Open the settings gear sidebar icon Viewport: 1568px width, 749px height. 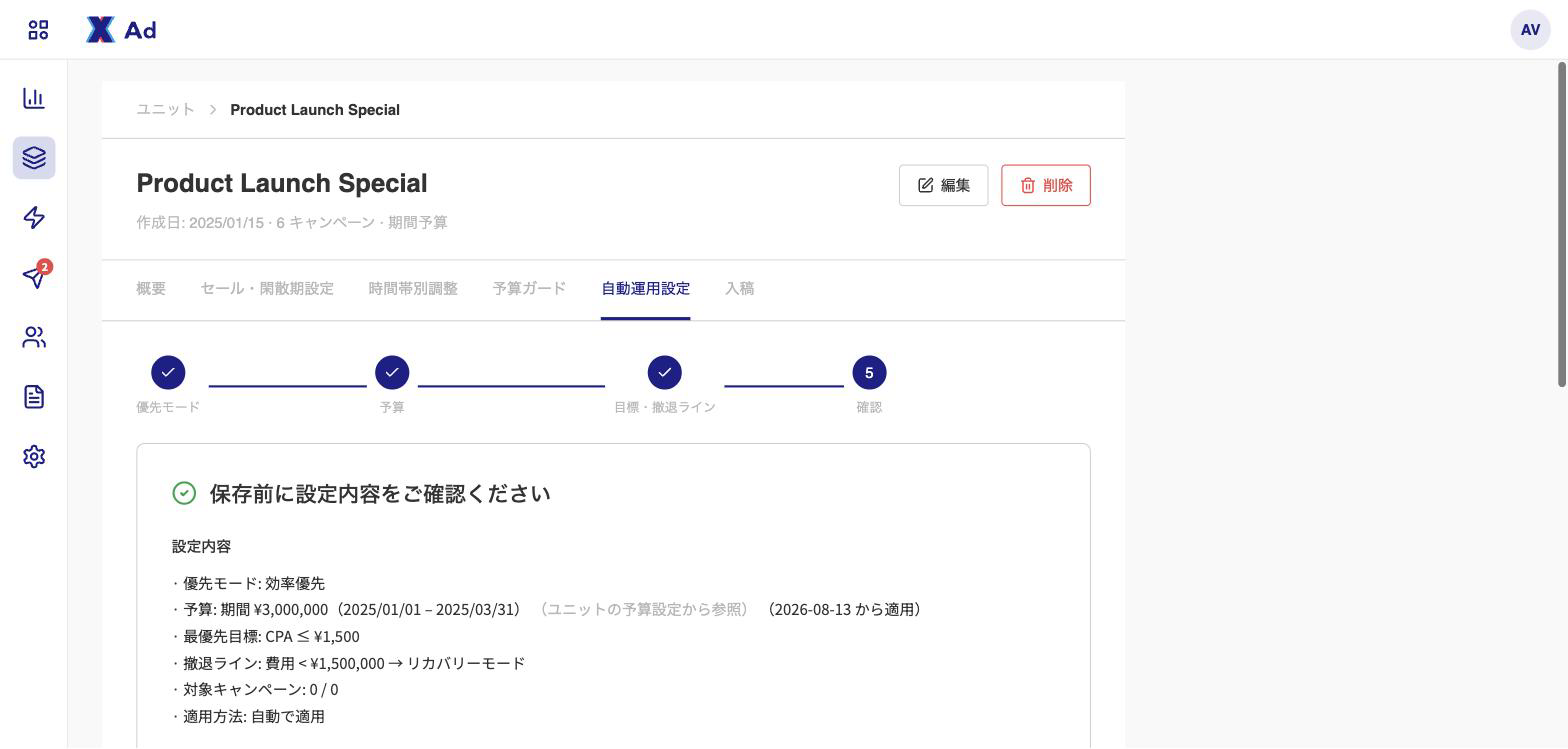(34, 456)
